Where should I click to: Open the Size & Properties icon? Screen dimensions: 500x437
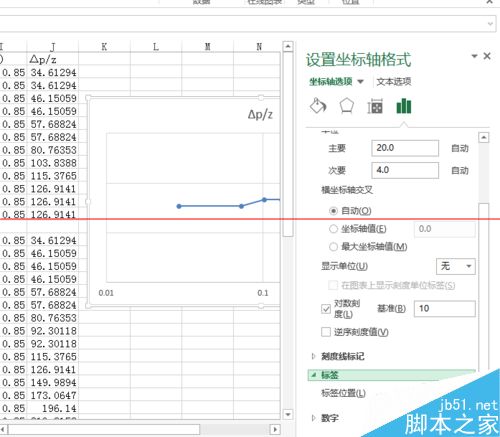(375, 107)
